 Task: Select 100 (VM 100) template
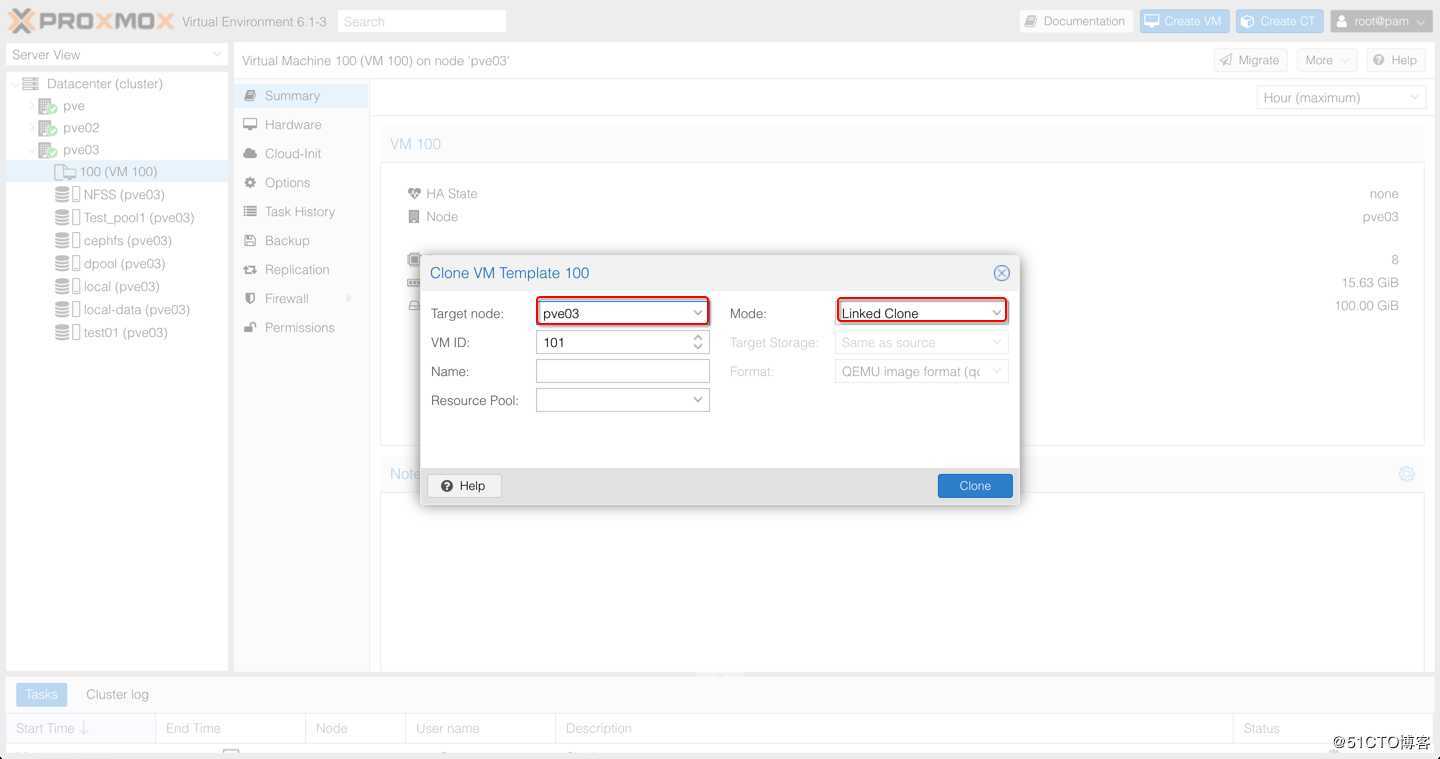pyautogui.click(x=118, y=172)
